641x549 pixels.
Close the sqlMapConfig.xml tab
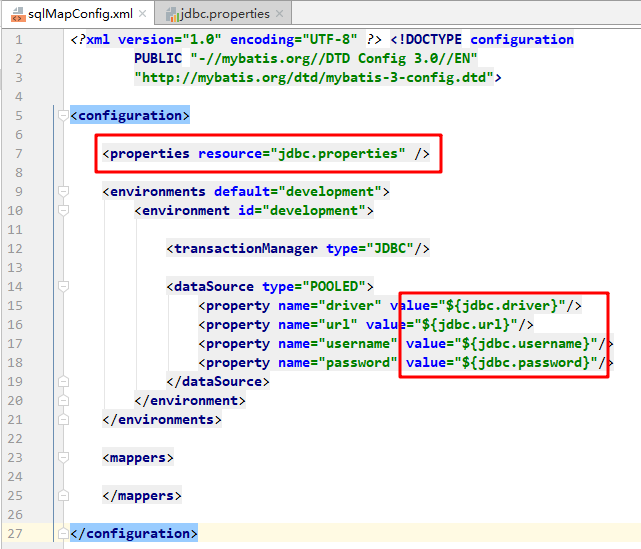pyautogui.click(x=142, y=13)
